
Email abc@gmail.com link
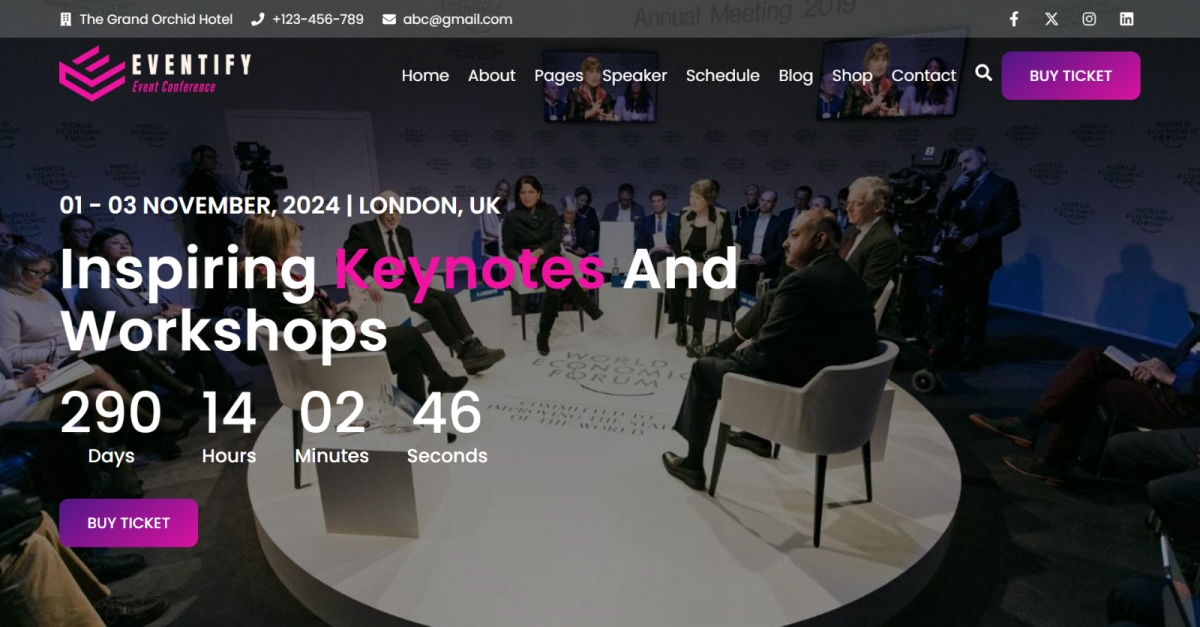pos(458,19)
